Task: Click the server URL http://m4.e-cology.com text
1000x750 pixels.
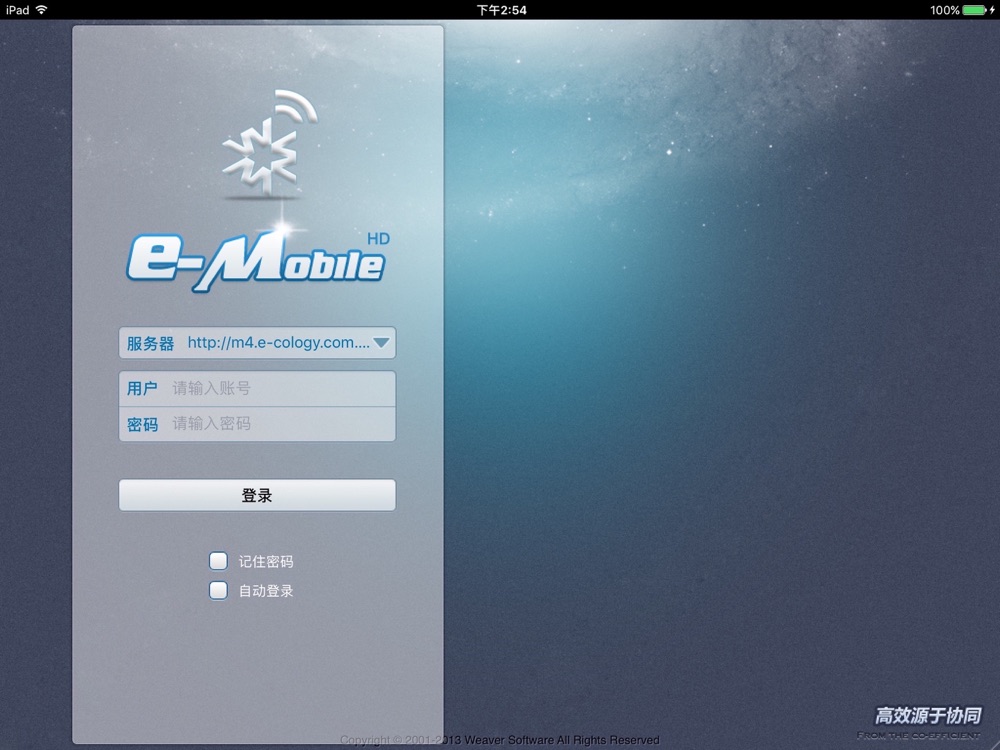Action: 278,342
